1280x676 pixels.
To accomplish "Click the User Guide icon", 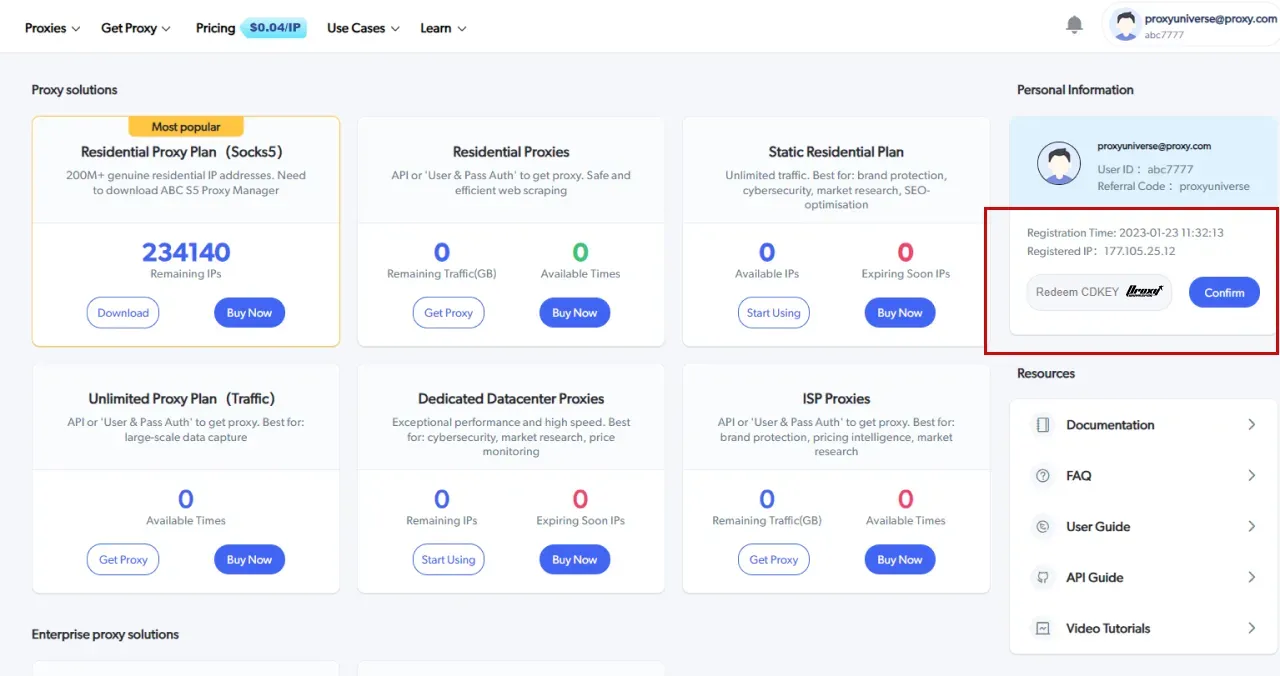I will tap(1043, 527).
